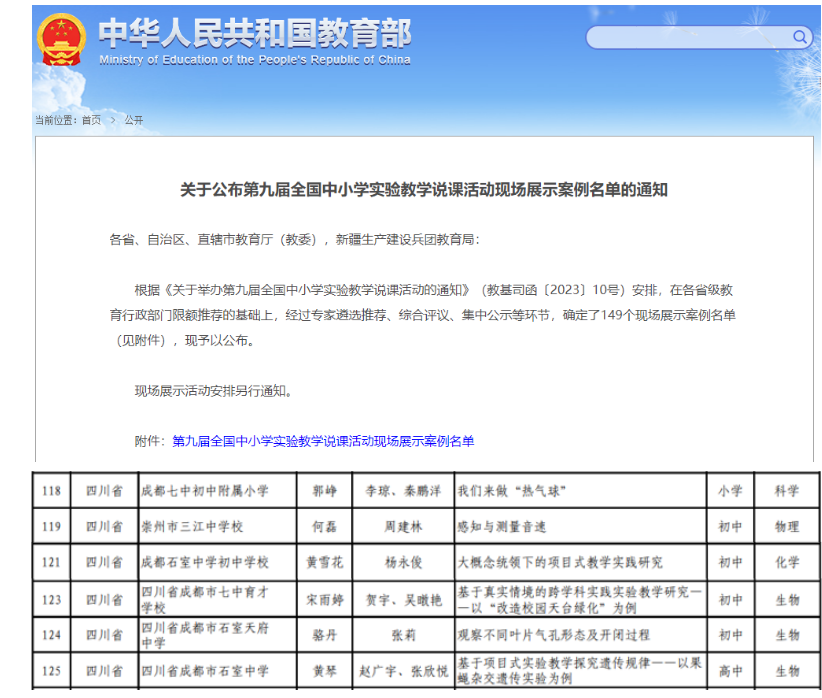Click the 我们来做"热气球" case title
Image resolution: width=822 pixels, height=698 pixels.
coord(512,491)
